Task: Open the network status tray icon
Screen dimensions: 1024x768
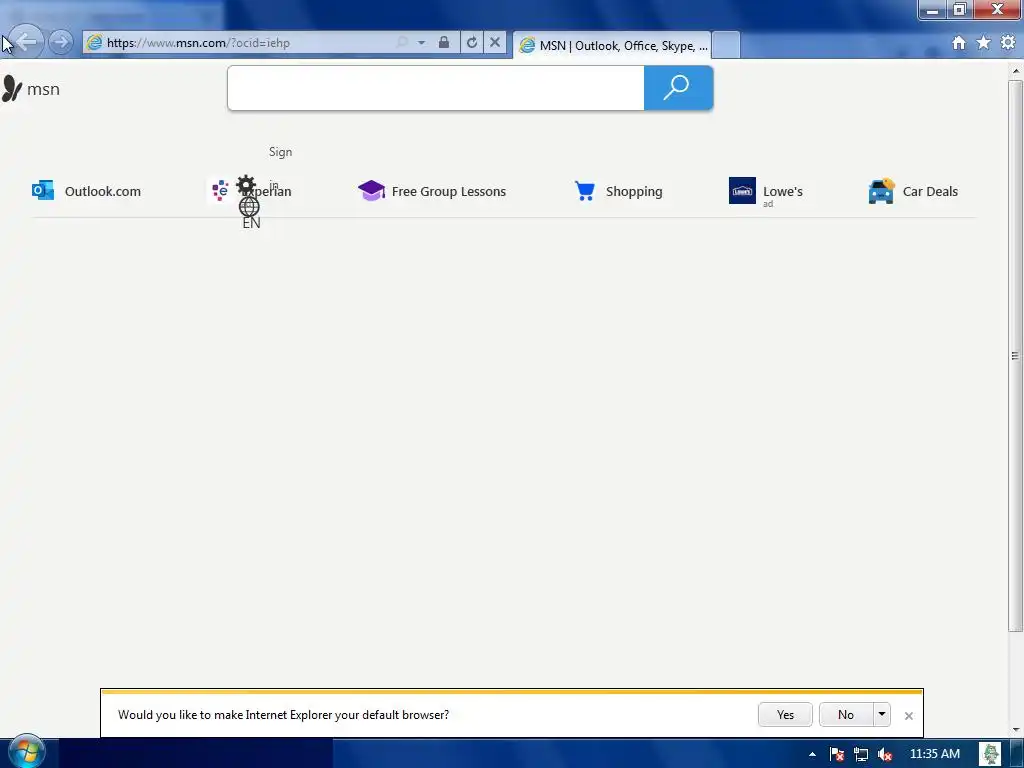Action: click(x=861, y=754)
